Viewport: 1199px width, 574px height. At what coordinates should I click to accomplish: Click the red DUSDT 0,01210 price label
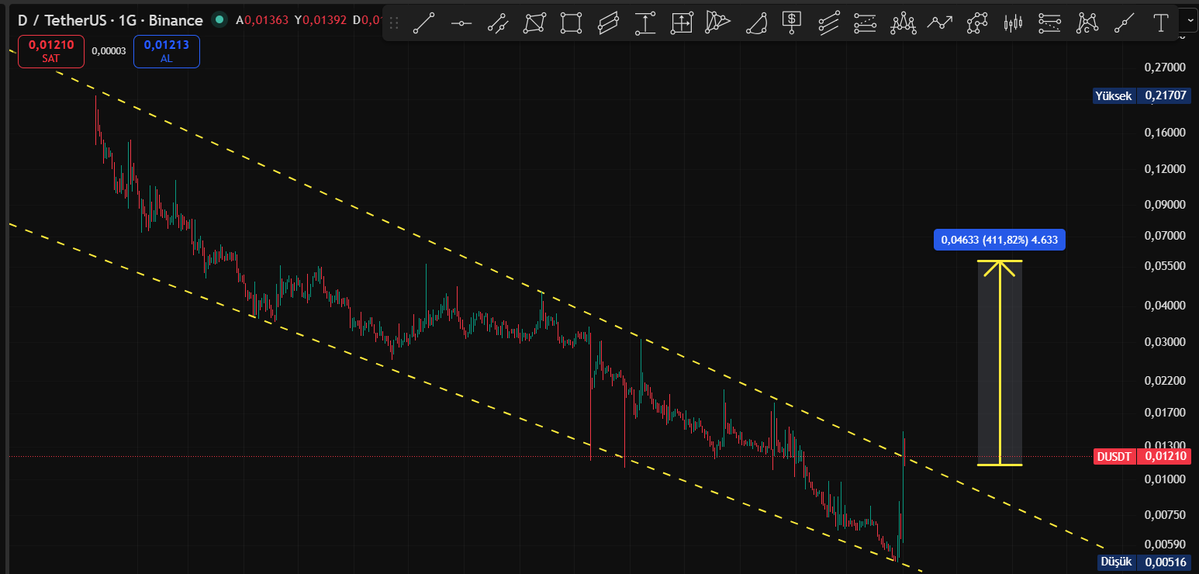pos(1142,456)
